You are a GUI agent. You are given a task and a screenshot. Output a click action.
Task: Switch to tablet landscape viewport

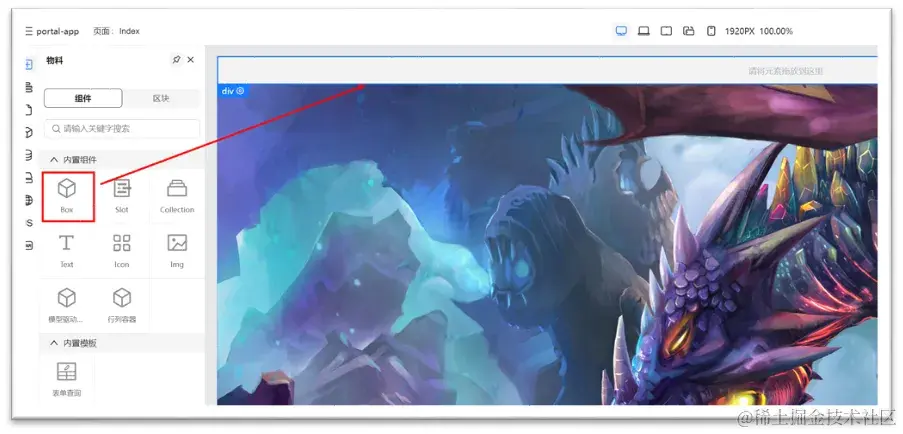666,31
